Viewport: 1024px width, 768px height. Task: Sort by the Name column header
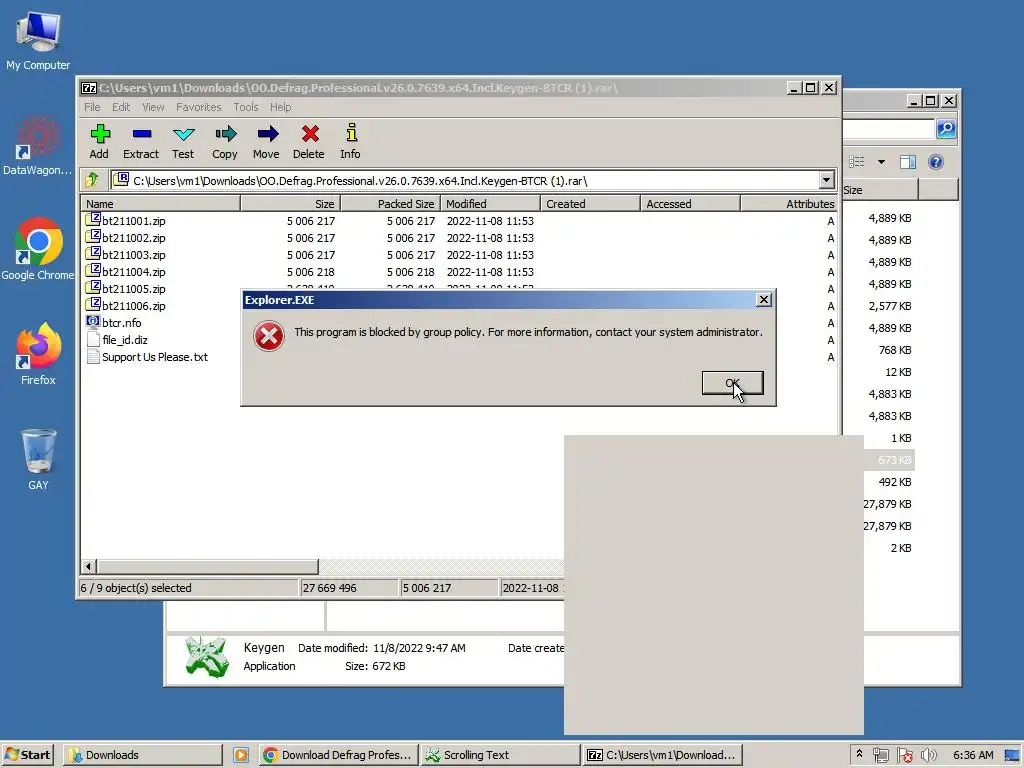(161, 204)
